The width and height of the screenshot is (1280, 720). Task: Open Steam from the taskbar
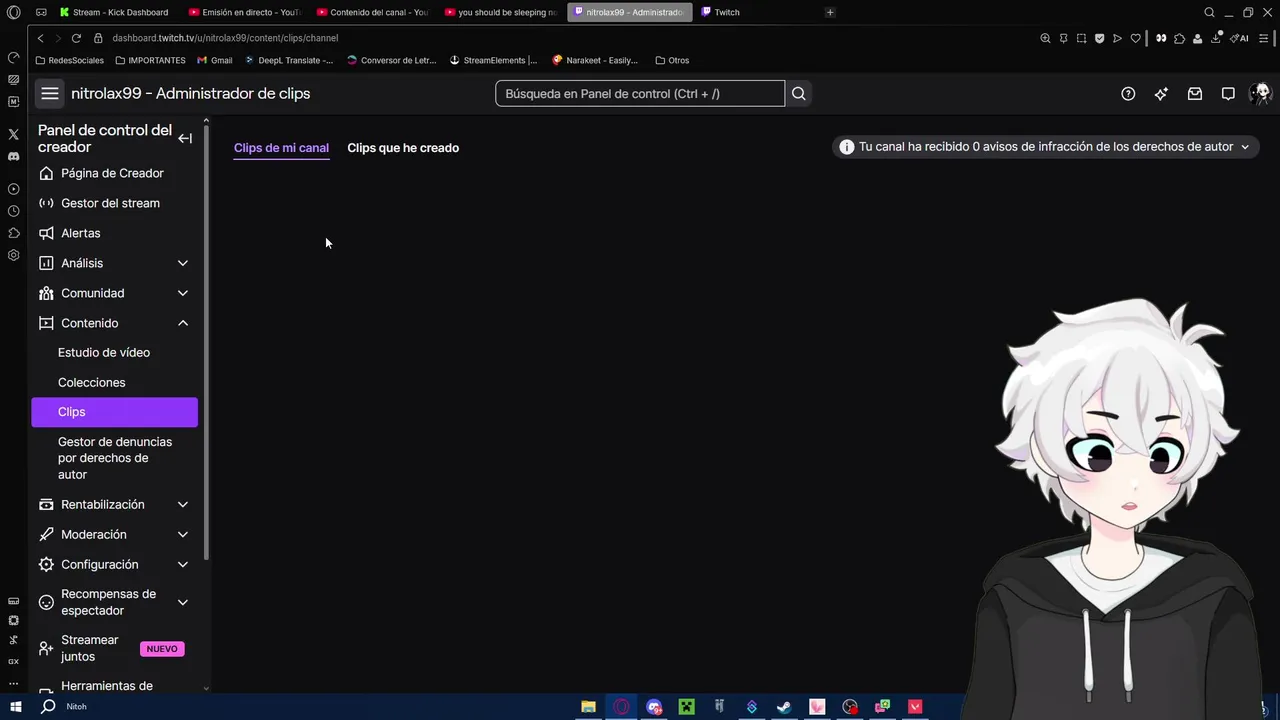tap(784, 706)
